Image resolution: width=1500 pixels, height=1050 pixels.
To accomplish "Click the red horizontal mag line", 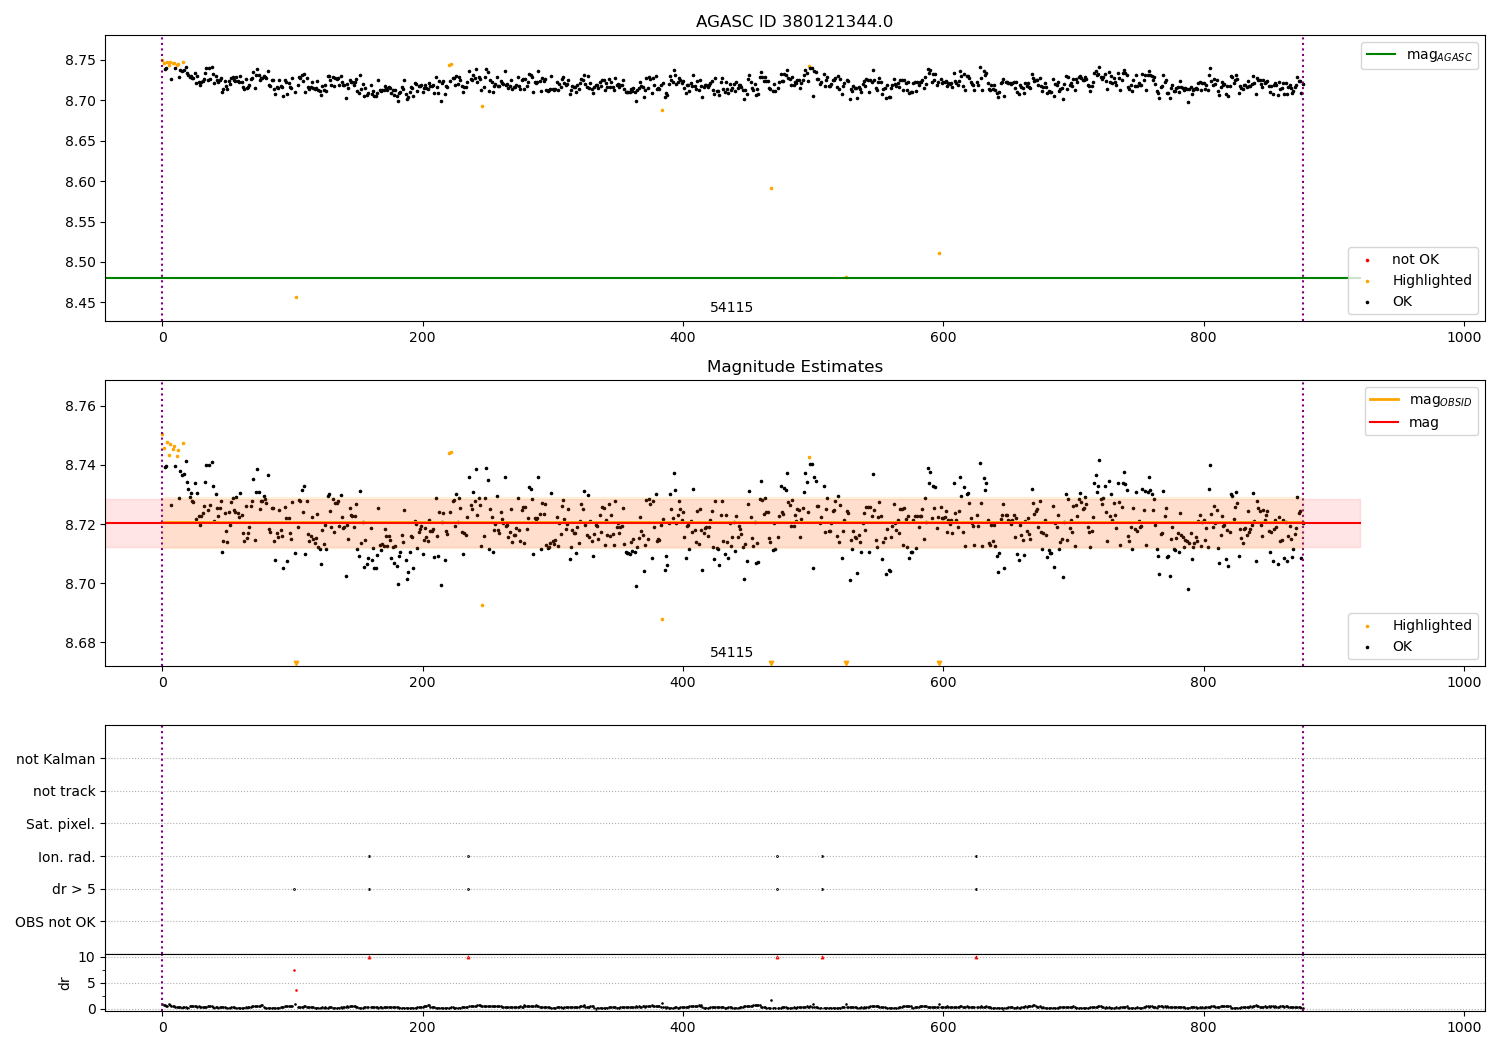I will (x=732, y=523).
